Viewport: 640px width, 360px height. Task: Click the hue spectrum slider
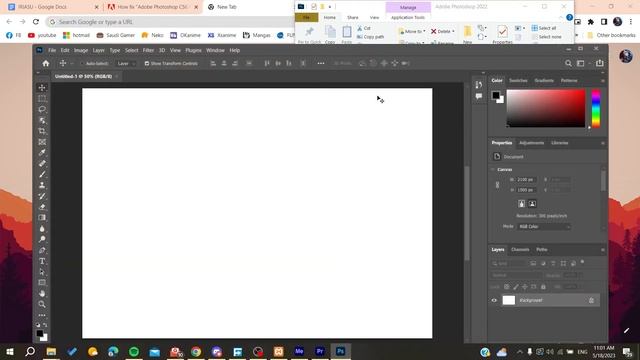596,109
